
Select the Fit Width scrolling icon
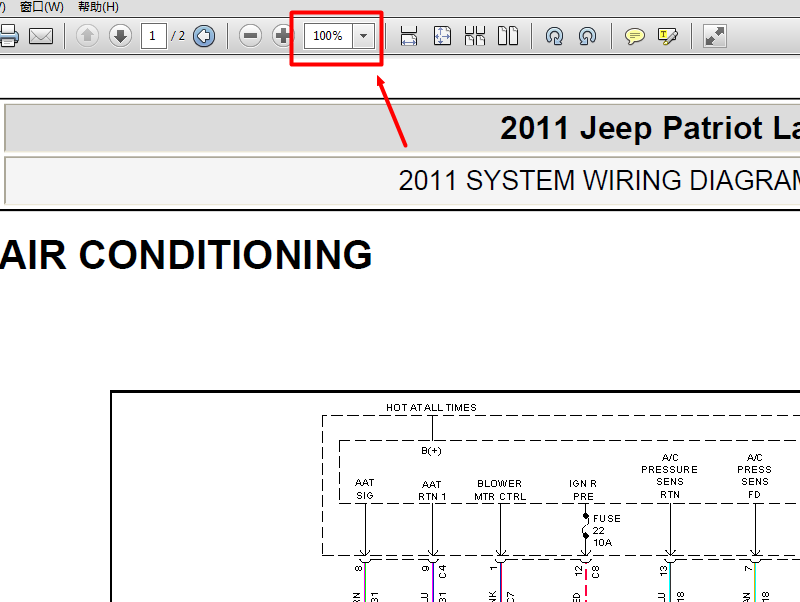click(409, 36)
